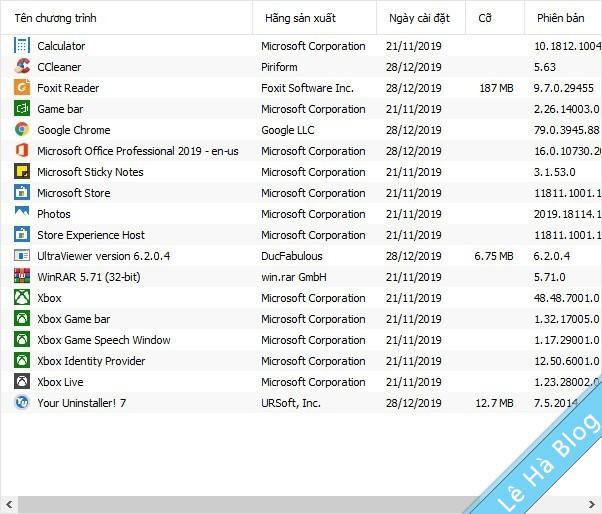This screenshot has height=514, width=602.
Task: Click version 9.7.0.29455 of Foxit Reader
Action: (564, 88)
